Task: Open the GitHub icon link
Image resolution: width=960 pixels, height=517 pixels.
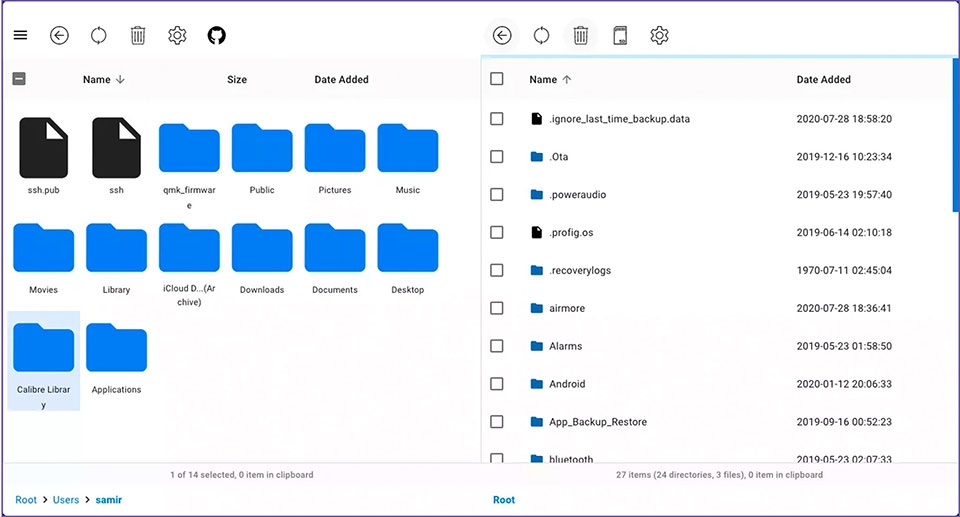Action: pyautogui.click(x=216, y=35)
